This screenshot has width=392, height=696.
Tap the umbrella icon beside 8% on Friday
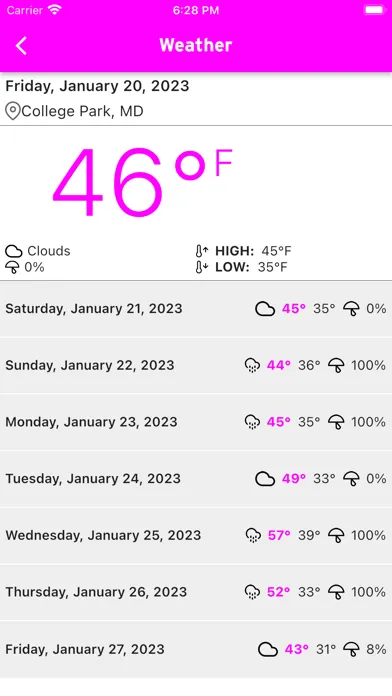click(x=351, y=649)
